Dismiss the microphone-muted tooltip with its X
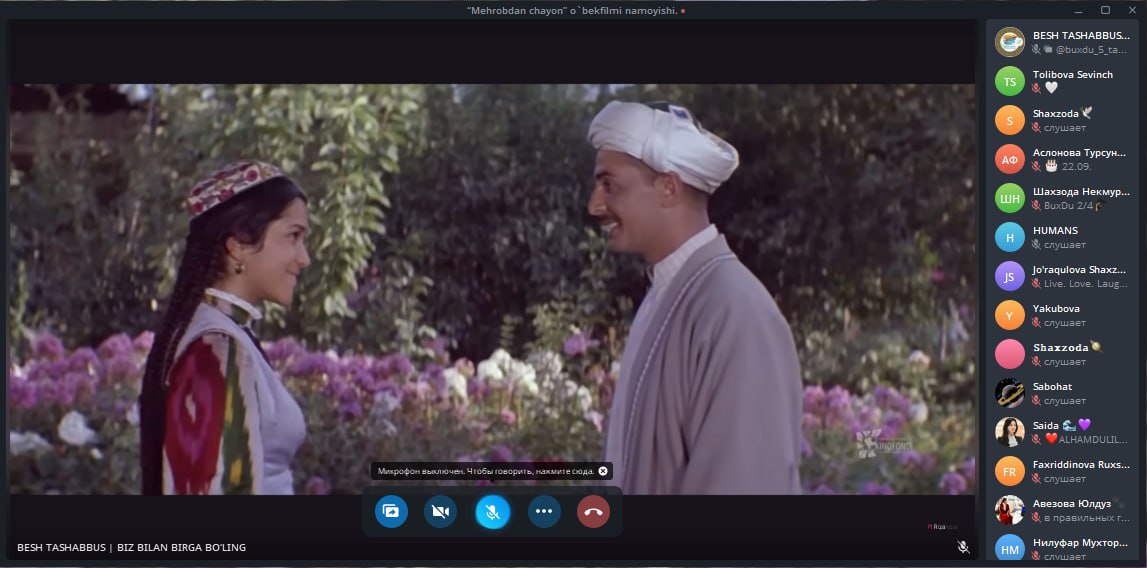 [603, 471]
